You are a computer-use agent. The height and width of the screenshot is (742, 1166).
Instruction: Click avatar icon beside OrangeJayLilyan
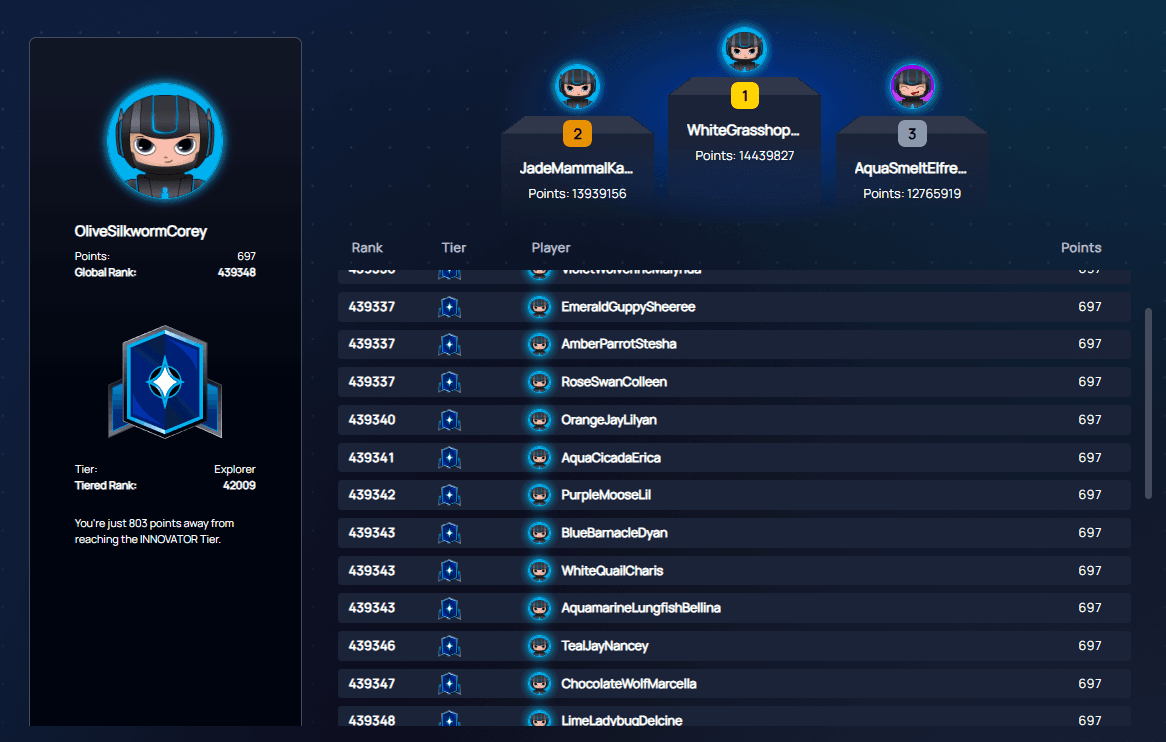(539, 420)
